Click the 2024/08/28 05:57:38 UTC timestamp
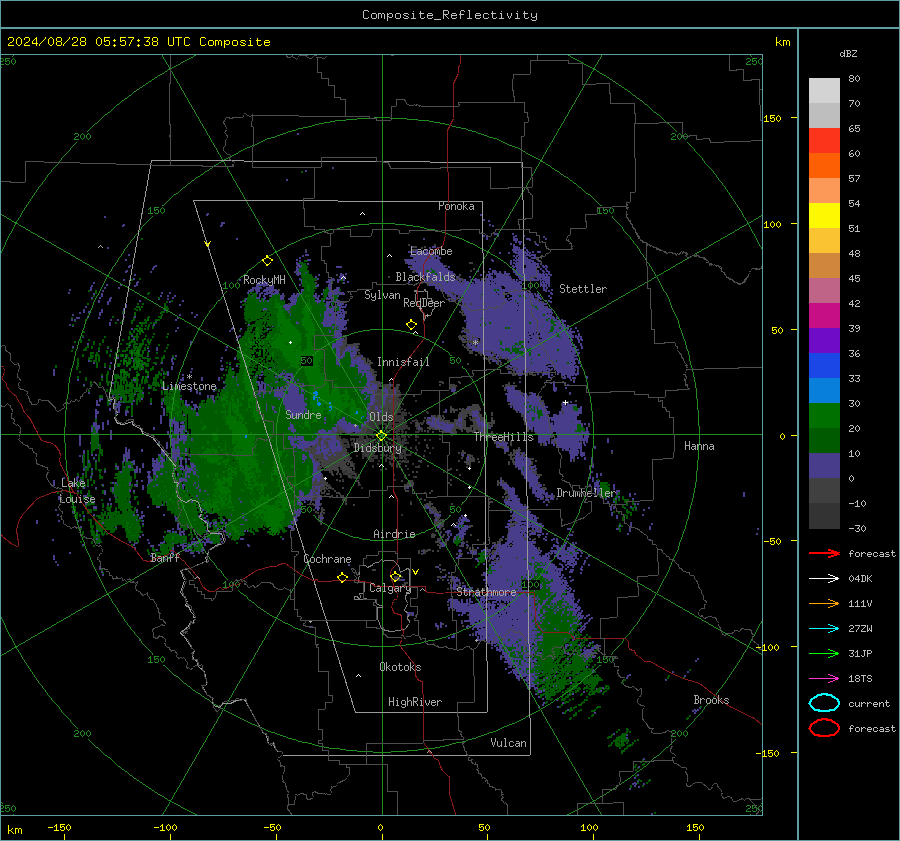900x841 pixels. [98, 42]
